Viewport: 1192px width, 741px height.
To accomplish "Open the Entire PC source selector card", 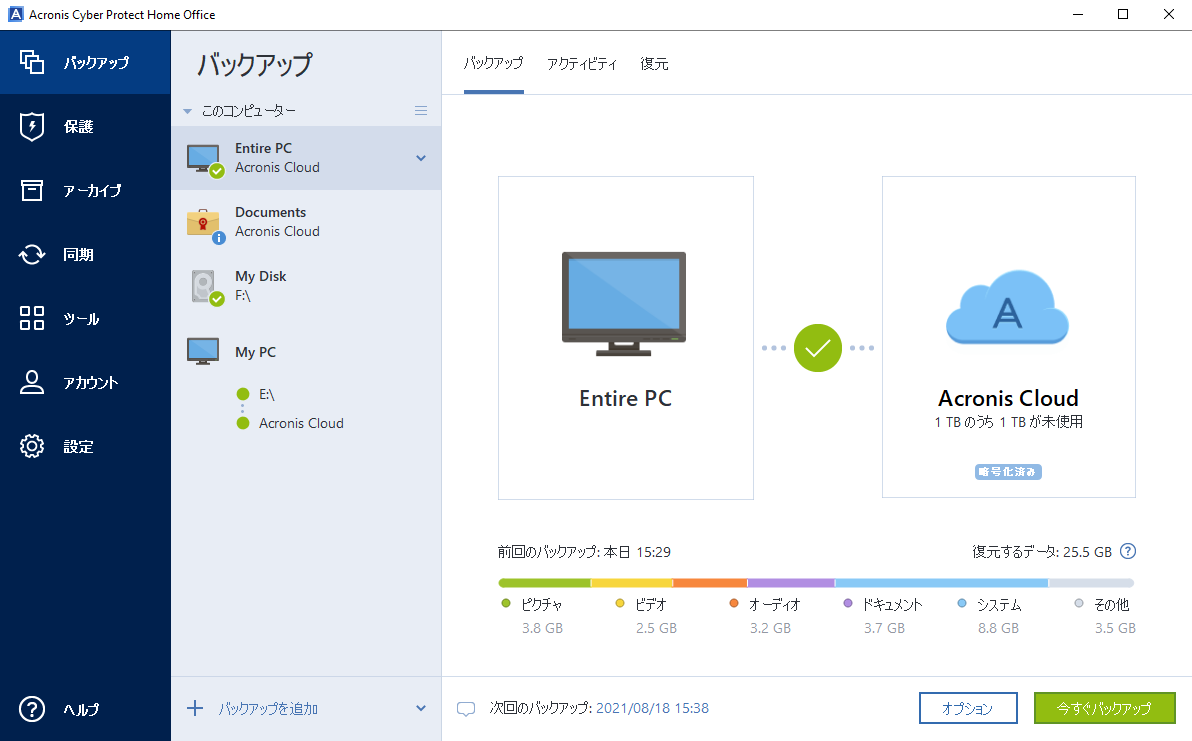I will click(x=625, y=338).
